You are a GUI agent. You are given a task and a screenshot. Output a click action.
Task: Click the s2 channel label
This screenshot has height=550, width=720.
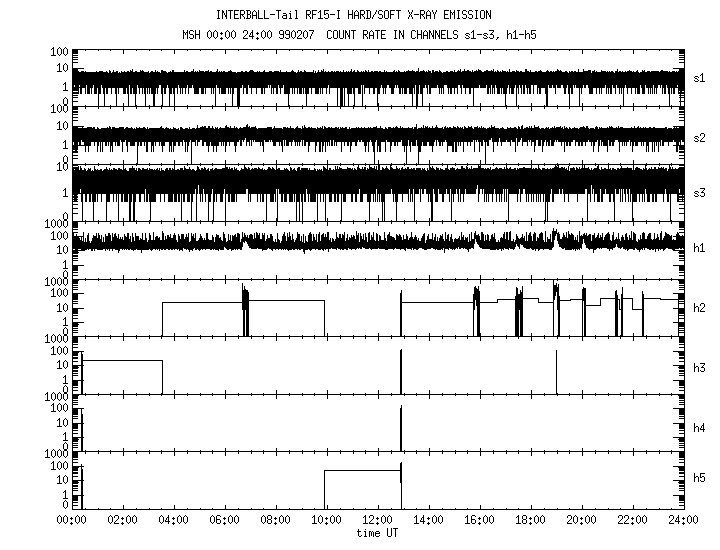[702, 137]
